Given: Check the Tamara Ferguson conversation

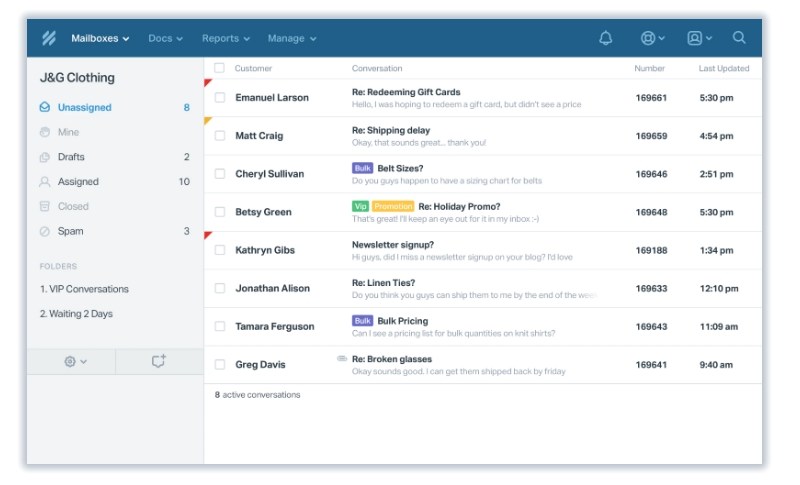Looking at the screenshot, I should pyautogui.click(x=220, y=326).
